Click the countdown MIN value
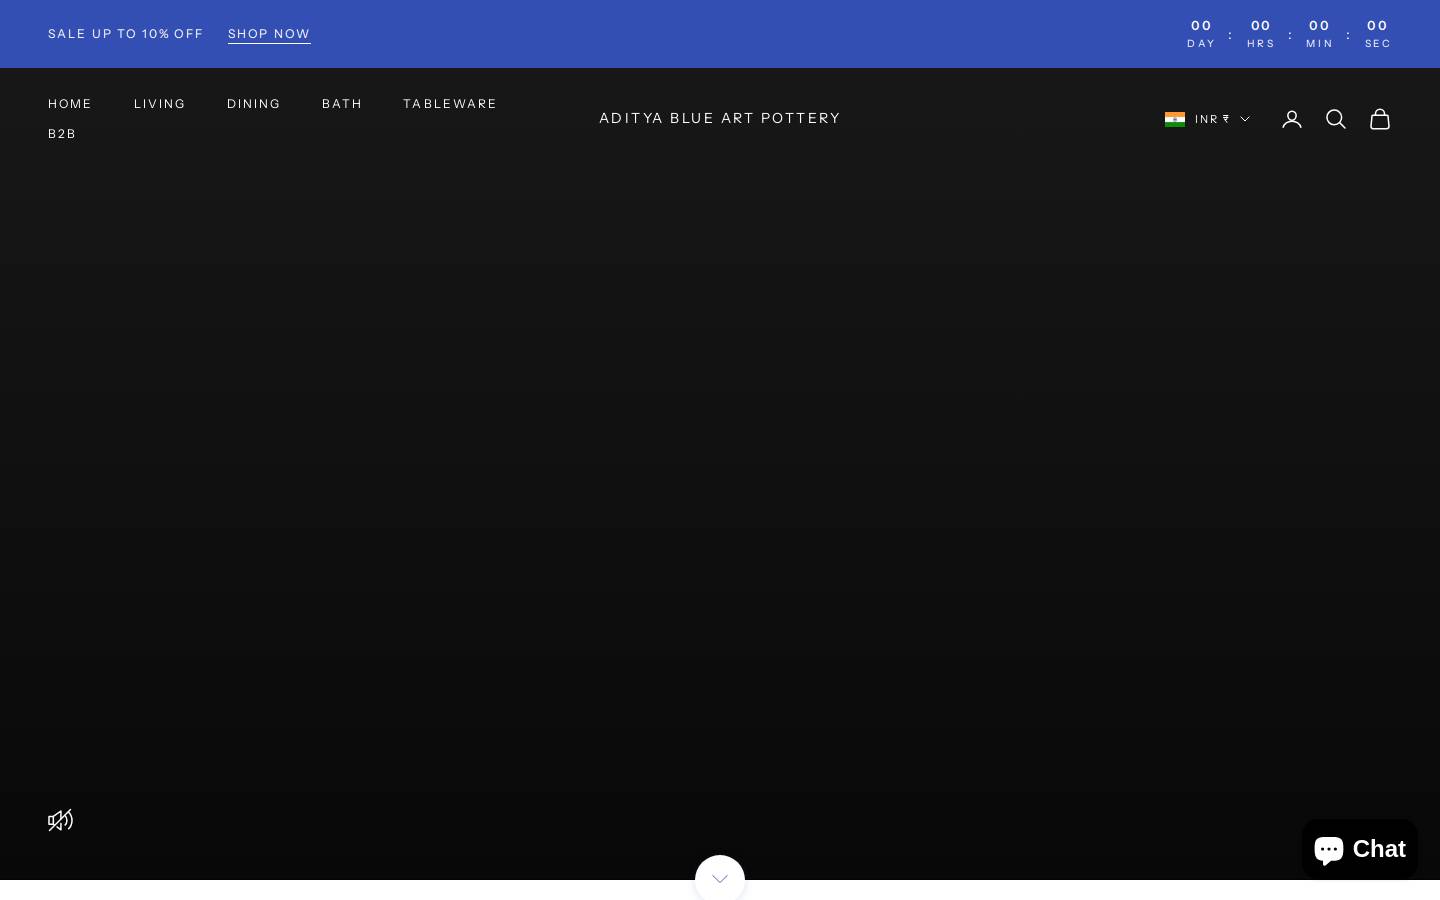The height and width of the screenshot is (900, 1440). pos(1319,26)
